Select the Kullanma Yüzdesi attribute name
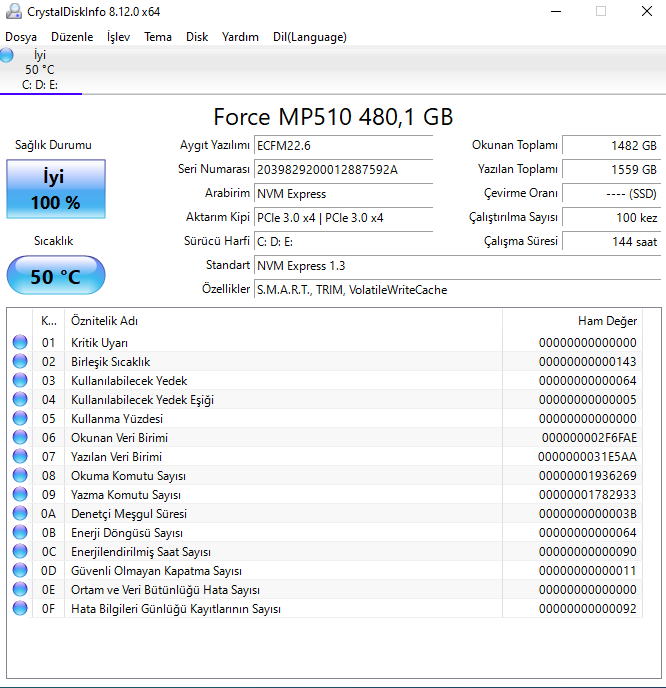This screenshot has height=688, width=666. [x=117, y=419]
